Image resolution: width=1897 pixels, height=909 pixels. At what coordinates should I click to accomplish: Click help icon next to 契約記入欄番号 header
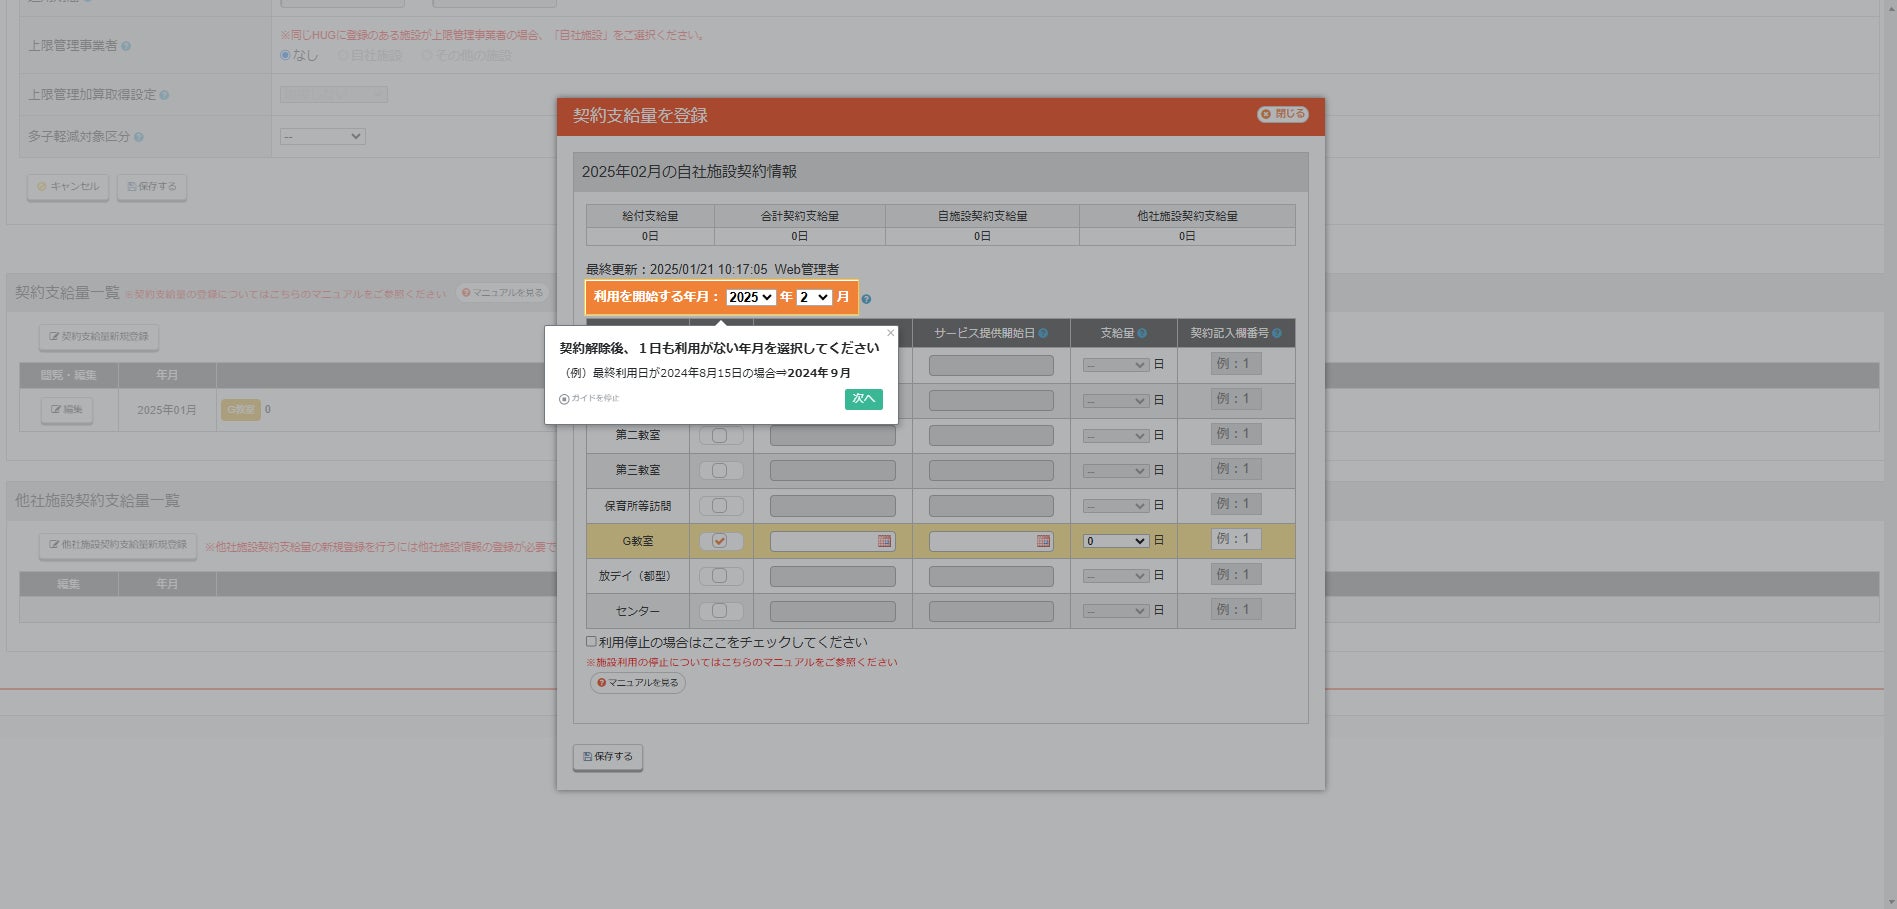tap(1276, 333)
